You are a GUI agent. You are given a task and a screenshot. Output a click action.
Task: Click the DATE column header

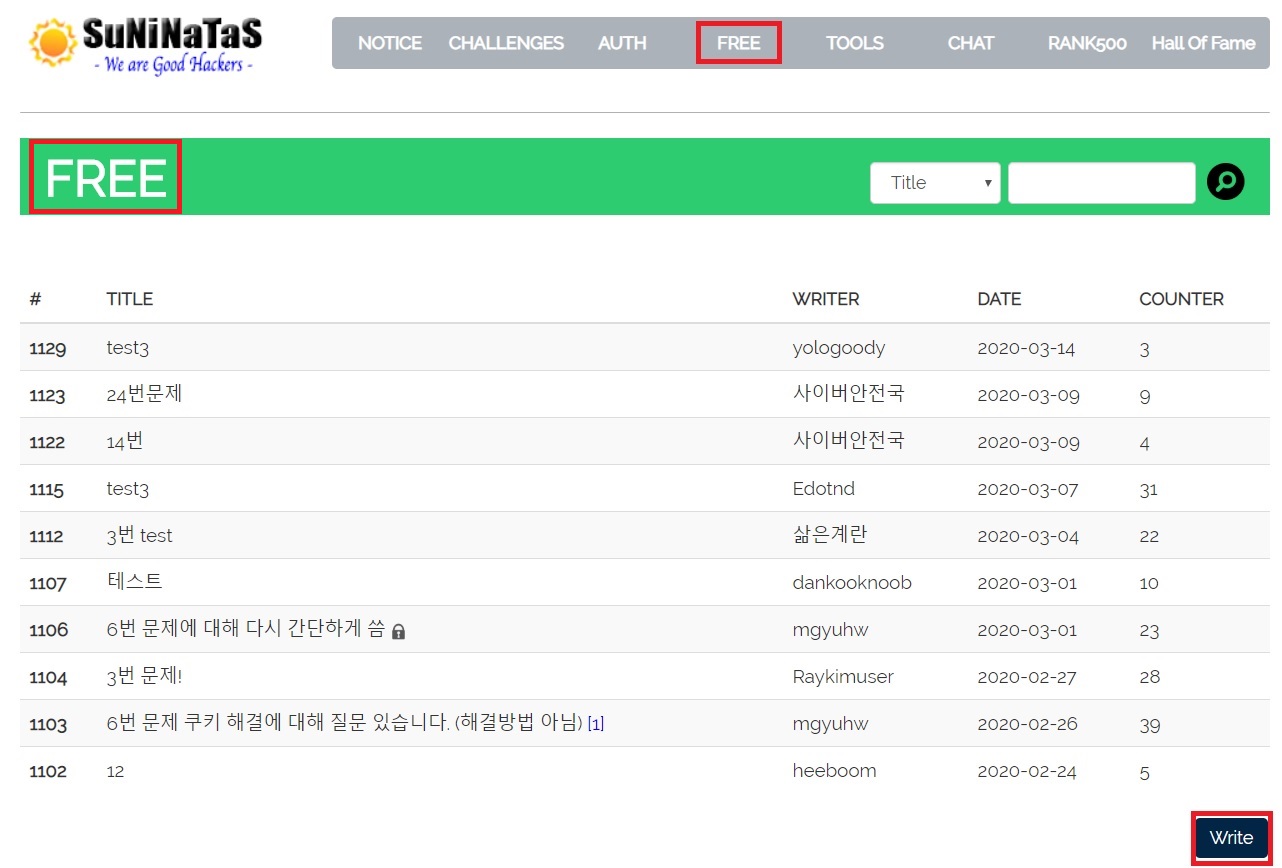1000,299
